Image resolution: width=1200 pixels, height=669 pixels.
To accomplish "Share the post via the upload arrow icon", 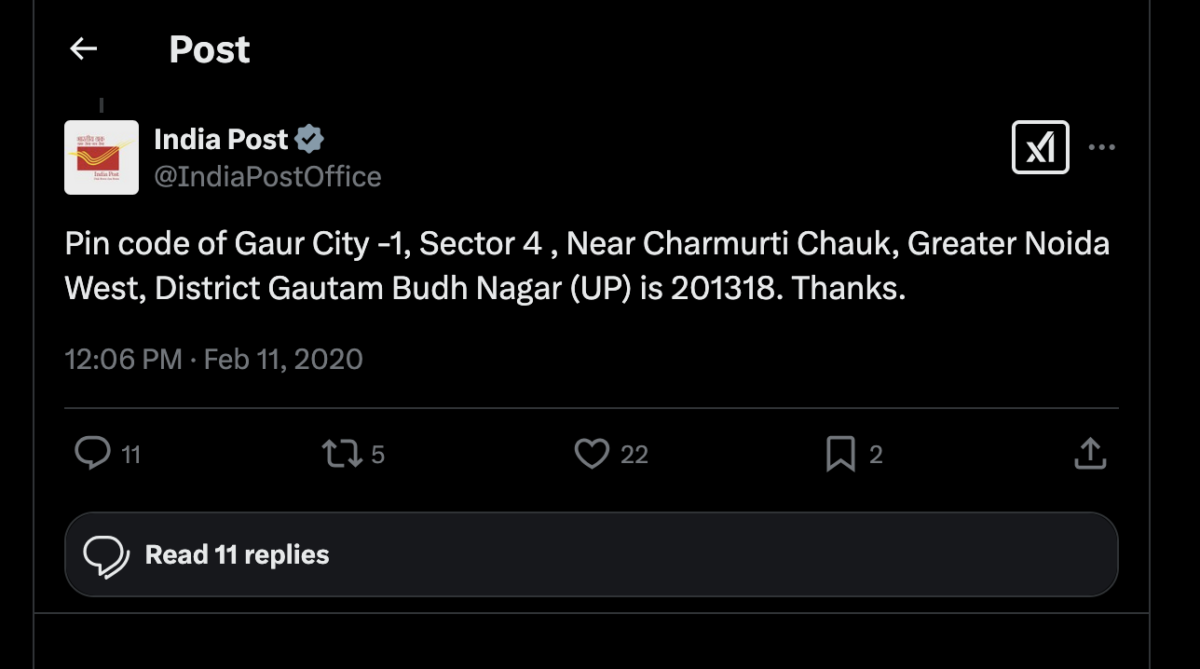I will 1089,454.
